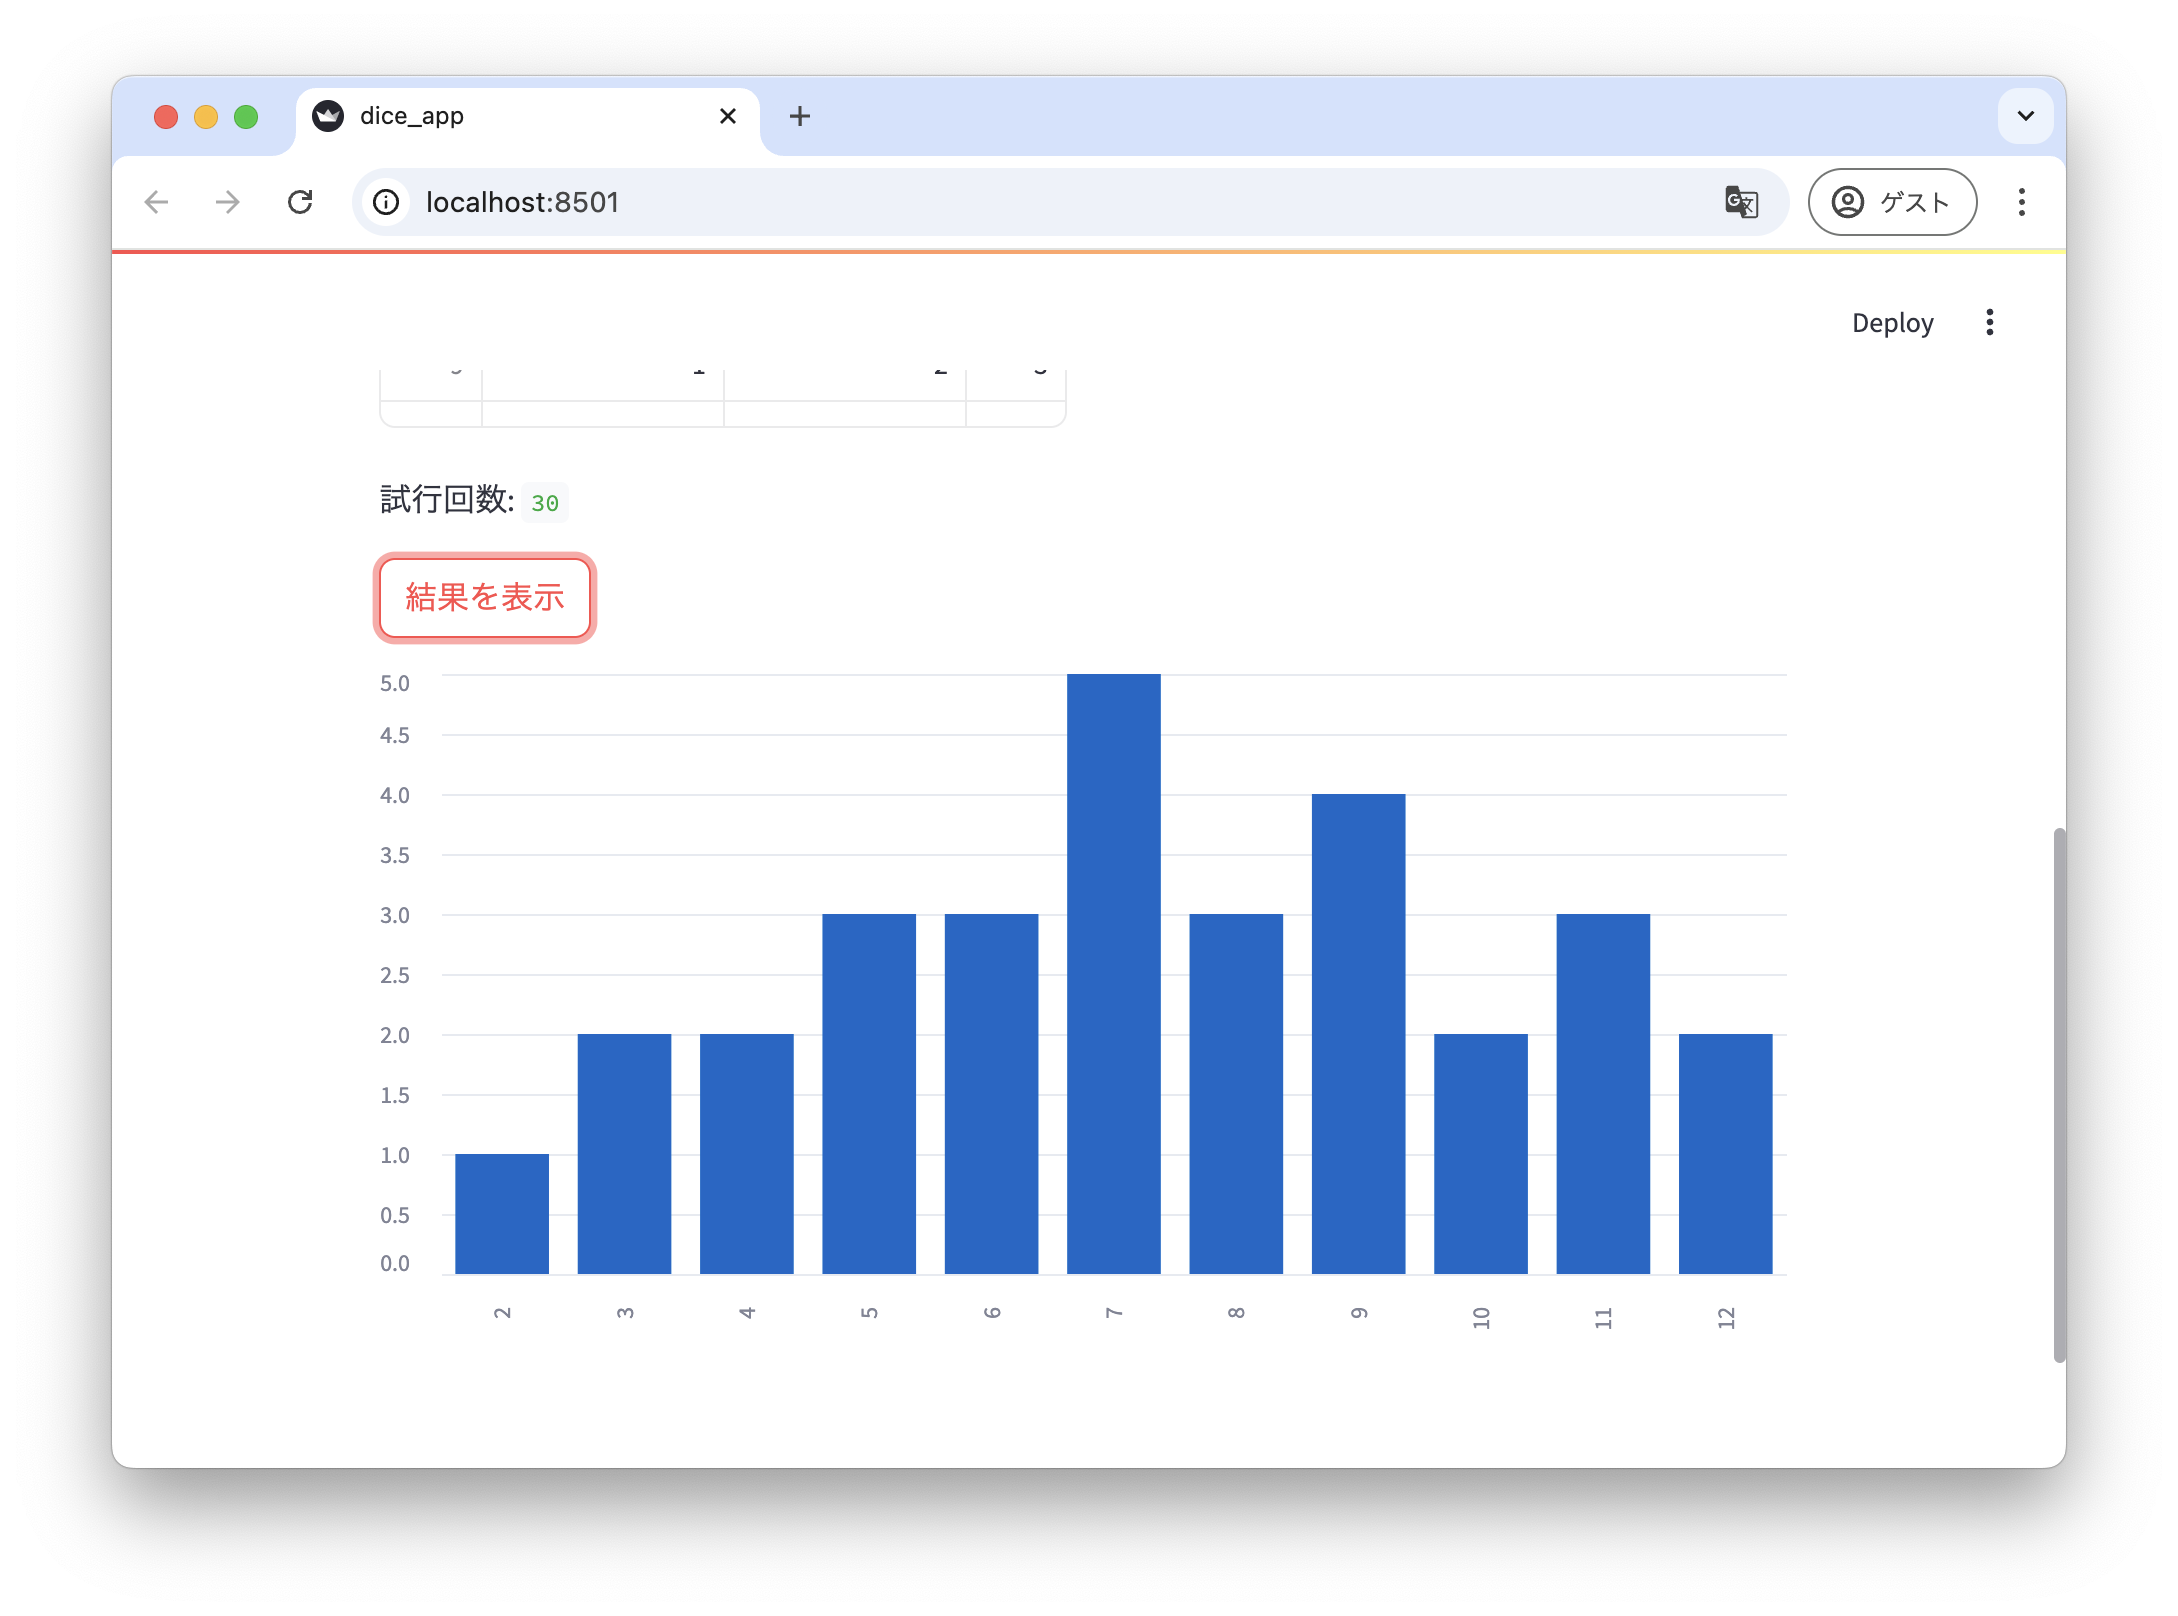2178x1616 pixels.
Task: Click the browser reload icon
Action: [x=300, y=202]
